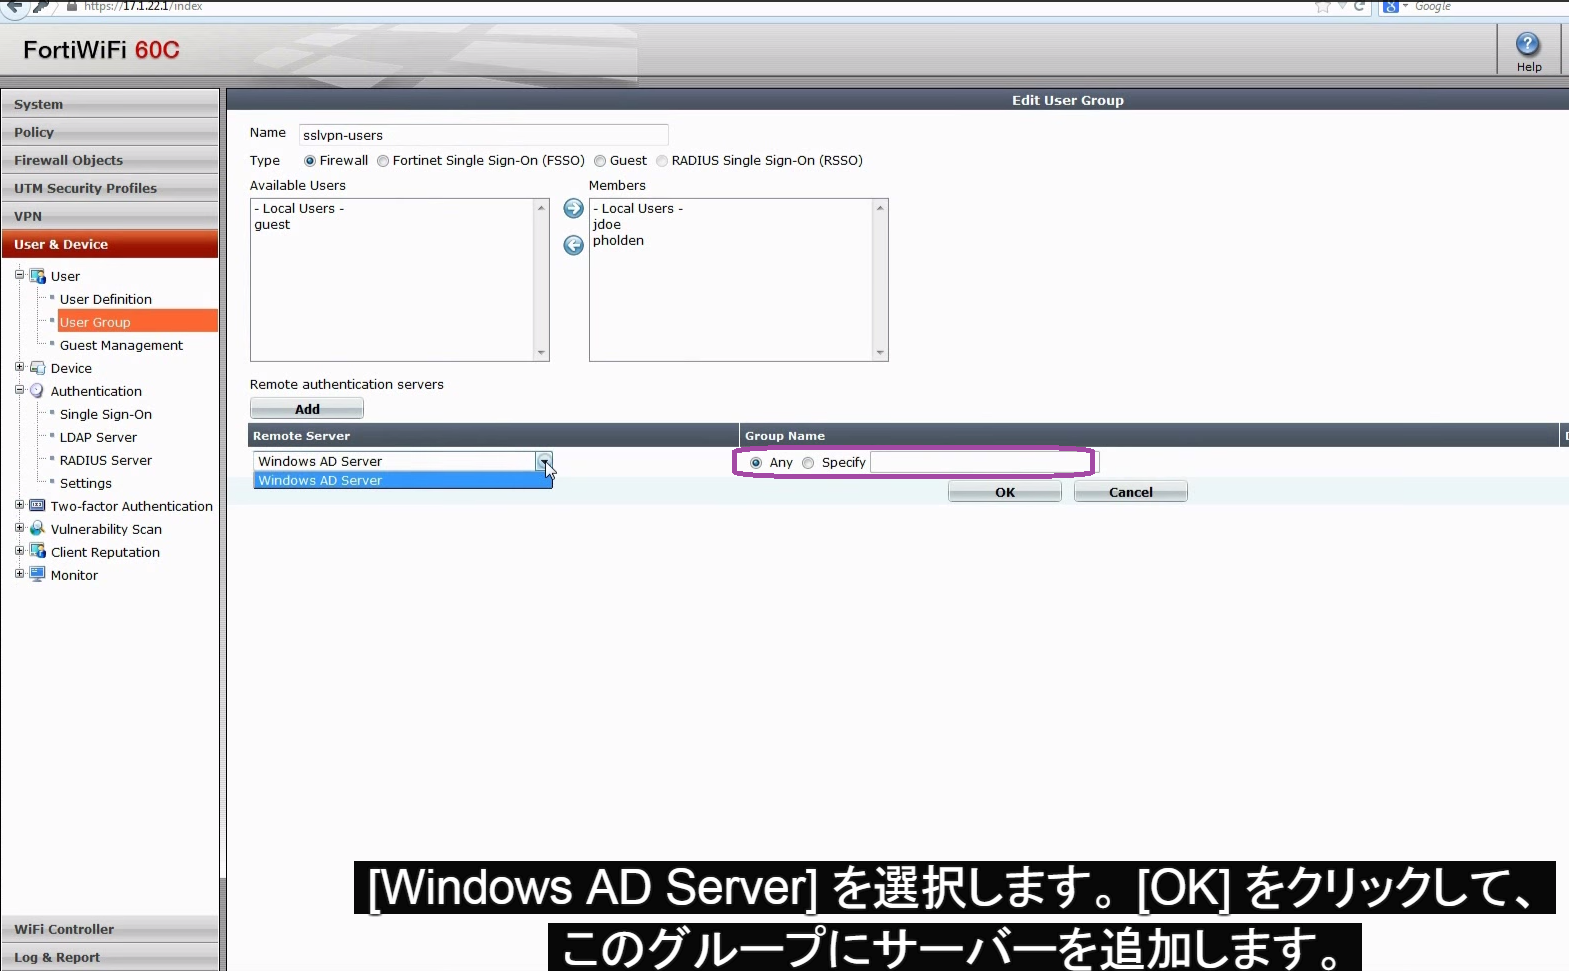Click the browser reload icon
This screenshot has width=1569, height=971.
(x=1359, y=6)
